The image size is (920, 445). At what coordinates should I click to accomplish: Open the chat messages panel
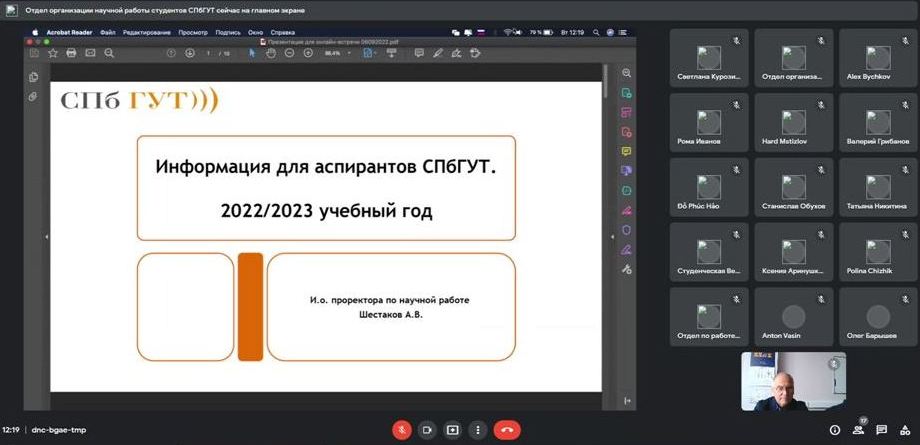(x=882, y=430)
